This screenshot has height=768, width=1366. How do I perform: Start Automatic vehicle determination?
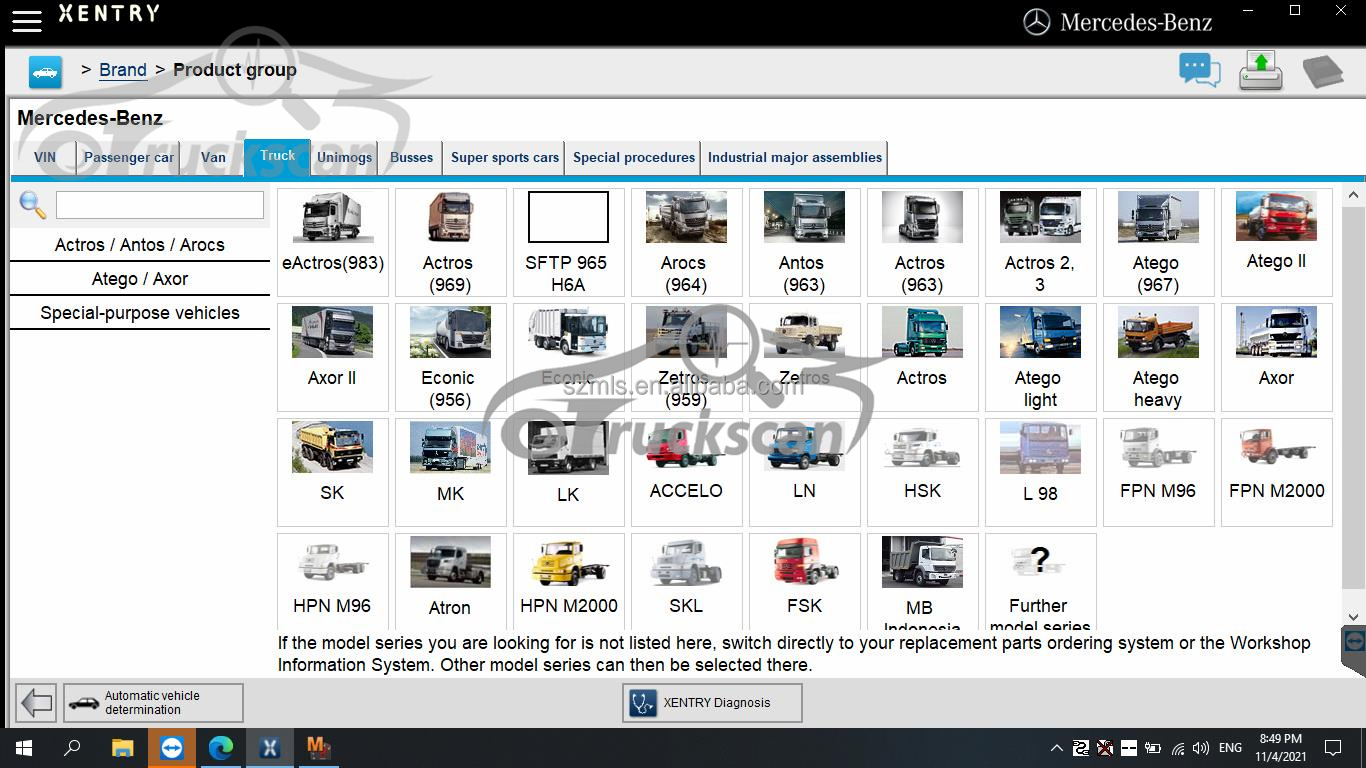pyautogui.click(x=153, y=702)
